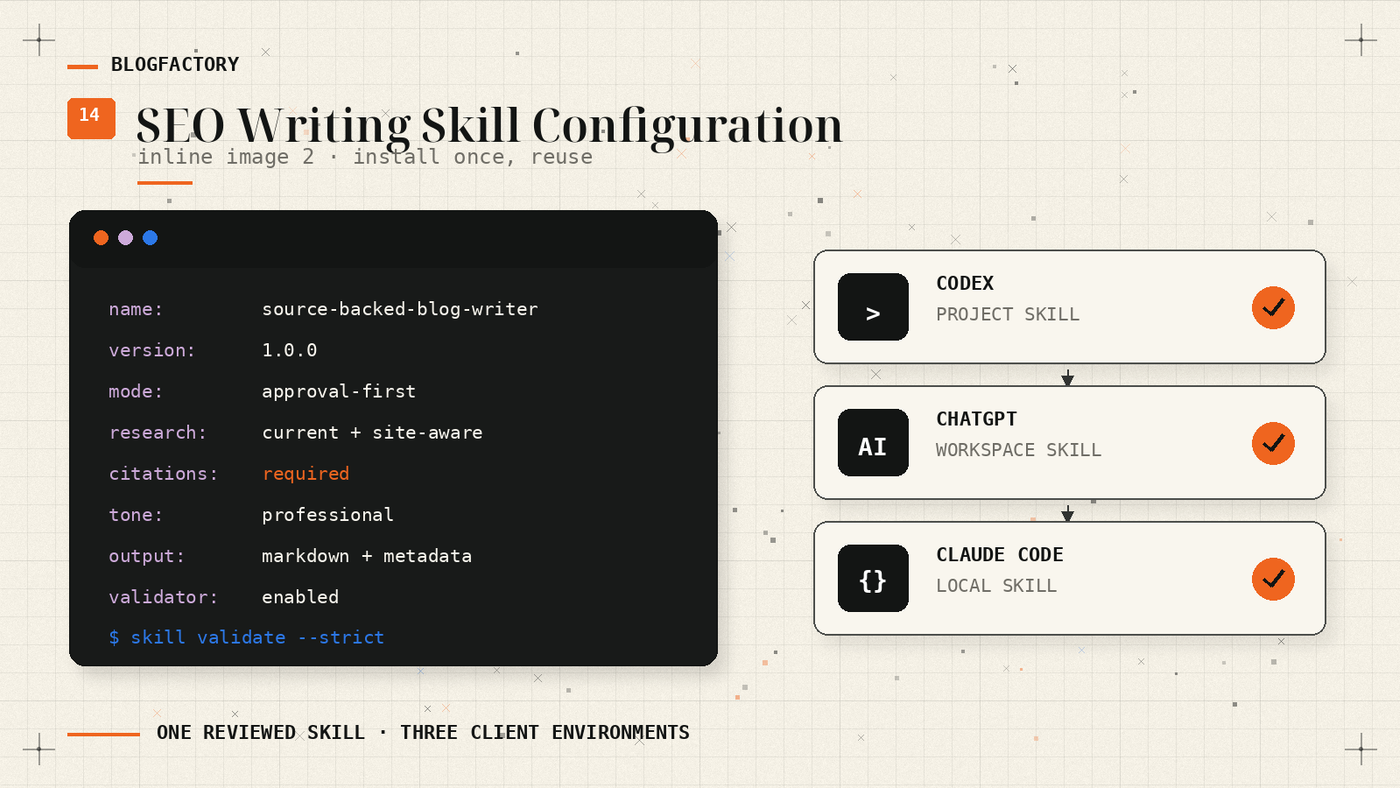
Task: Click the orange checkmark on Claude Code card
Action: 1273,578
